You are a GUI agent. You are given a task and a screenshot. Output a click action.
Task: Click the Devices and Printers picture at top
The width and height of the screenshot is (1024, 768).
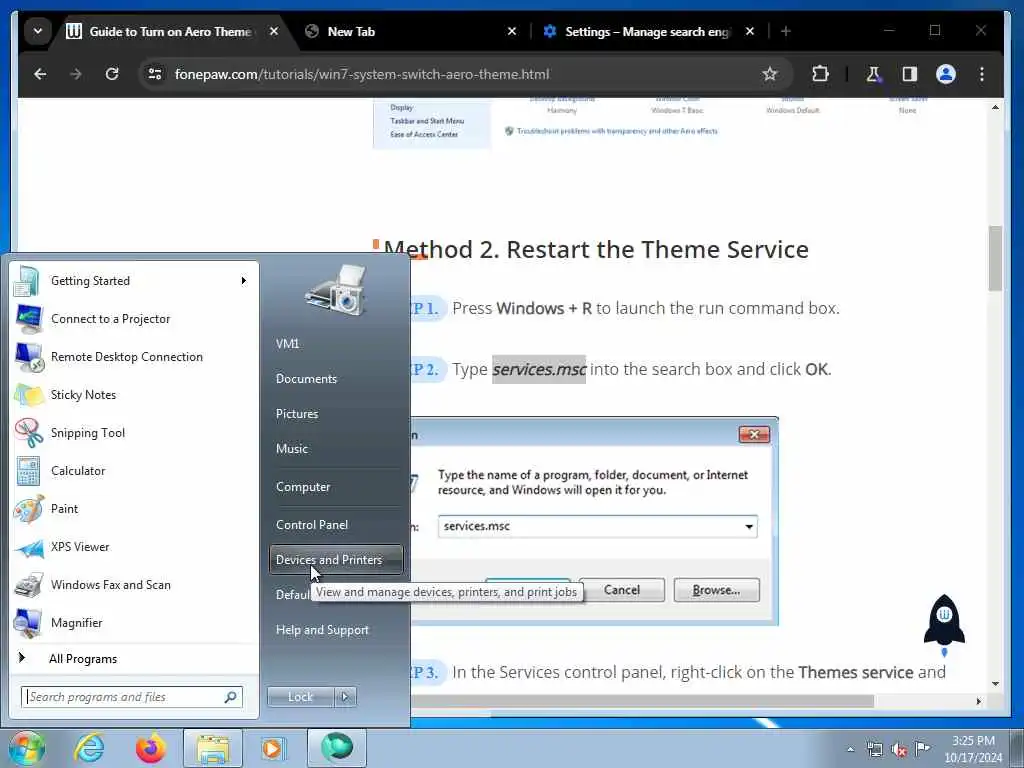(335, 291)
